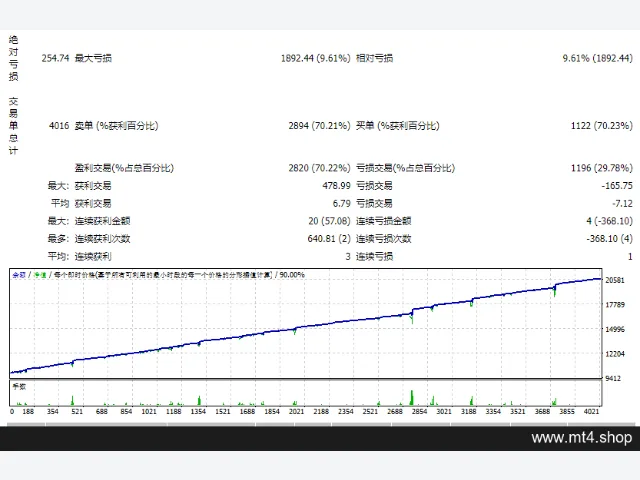Select average loss trade value -7.12
Viewport: 640px width, 480px height.
coord(622,203)
